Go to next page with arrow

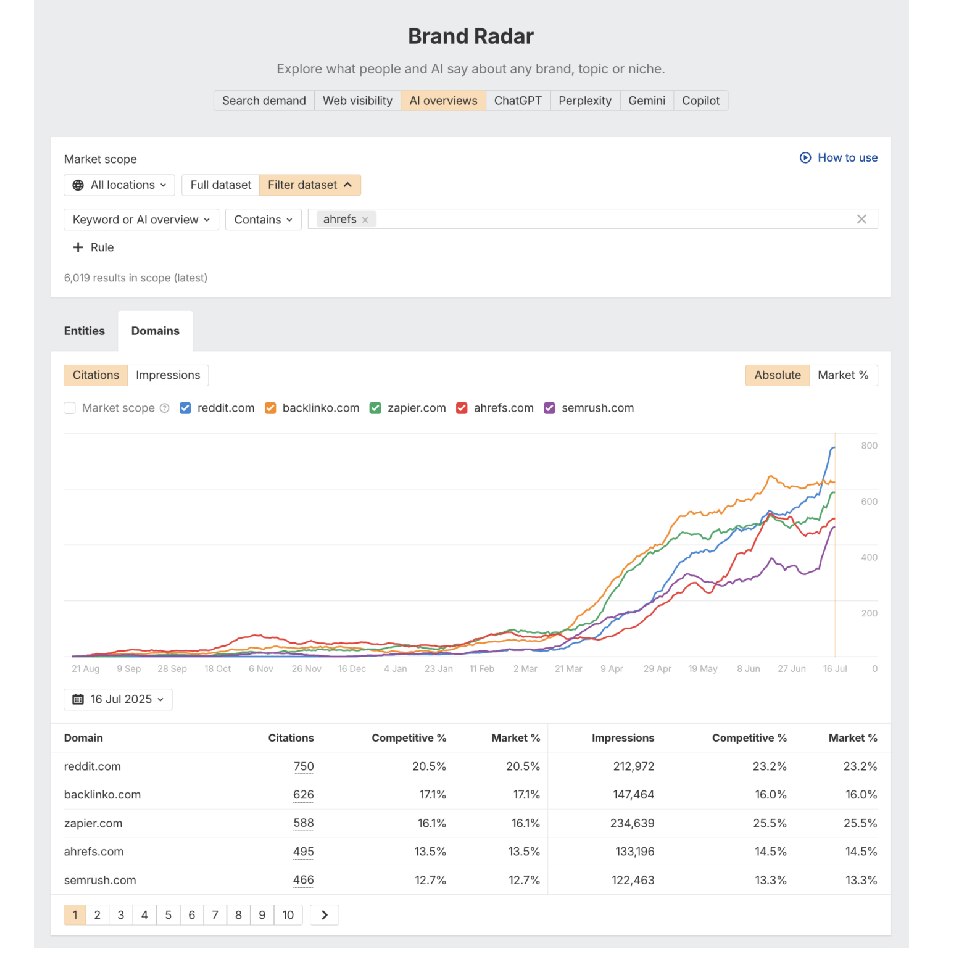pos(324,915)
